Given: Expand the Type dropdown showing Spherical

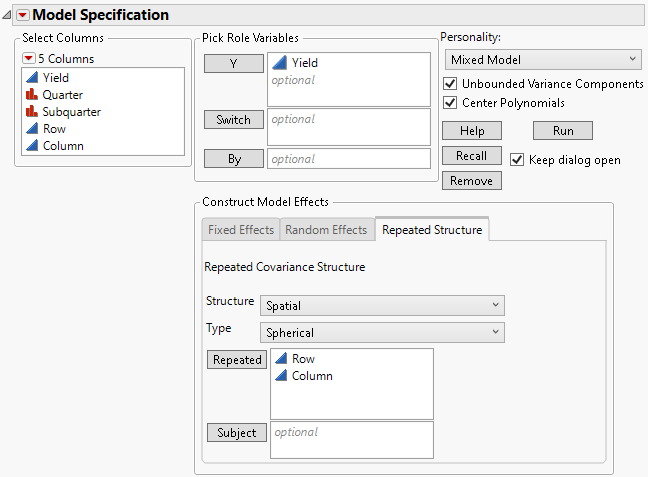Looking at the screenshot, I should [x=382, y=333].
